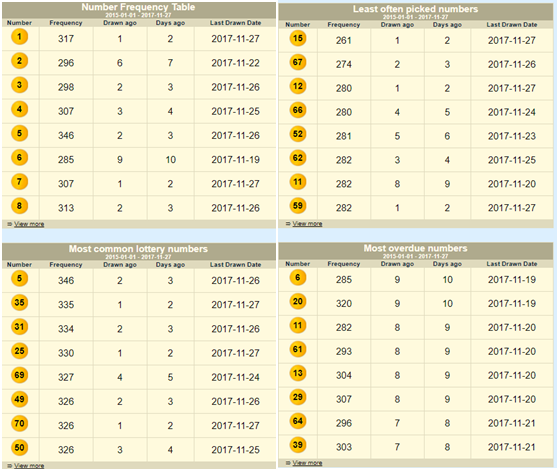This screenshot has width=557, height=469.
Task: Select the yellow ball number 66
Action: 298,110
